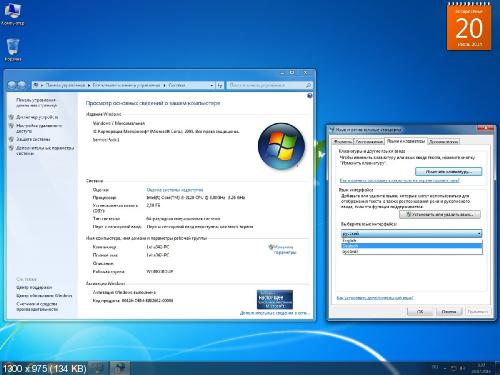
Task: Click the Control Panel item in the taskbar
Action: [120, 368]
